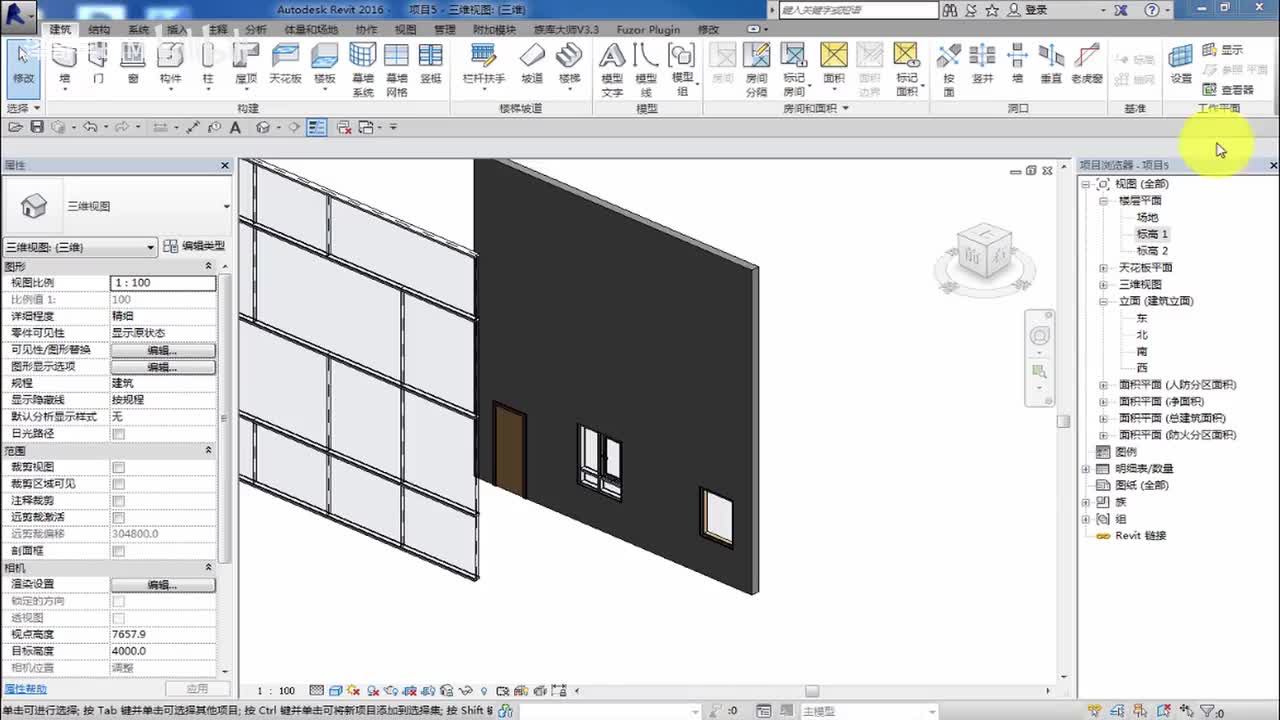The height and width of the screenshot is (720, 1280).
Task: Check the 注释裁剪 checkbox
Action: point(119,501)
